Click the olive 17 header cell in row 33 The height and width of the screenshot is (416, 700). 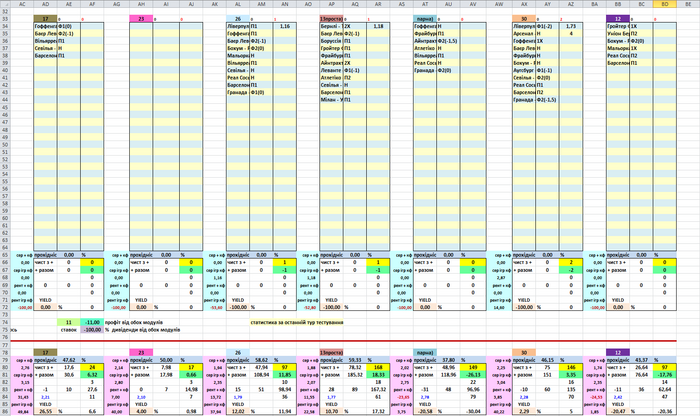(46, 19)
